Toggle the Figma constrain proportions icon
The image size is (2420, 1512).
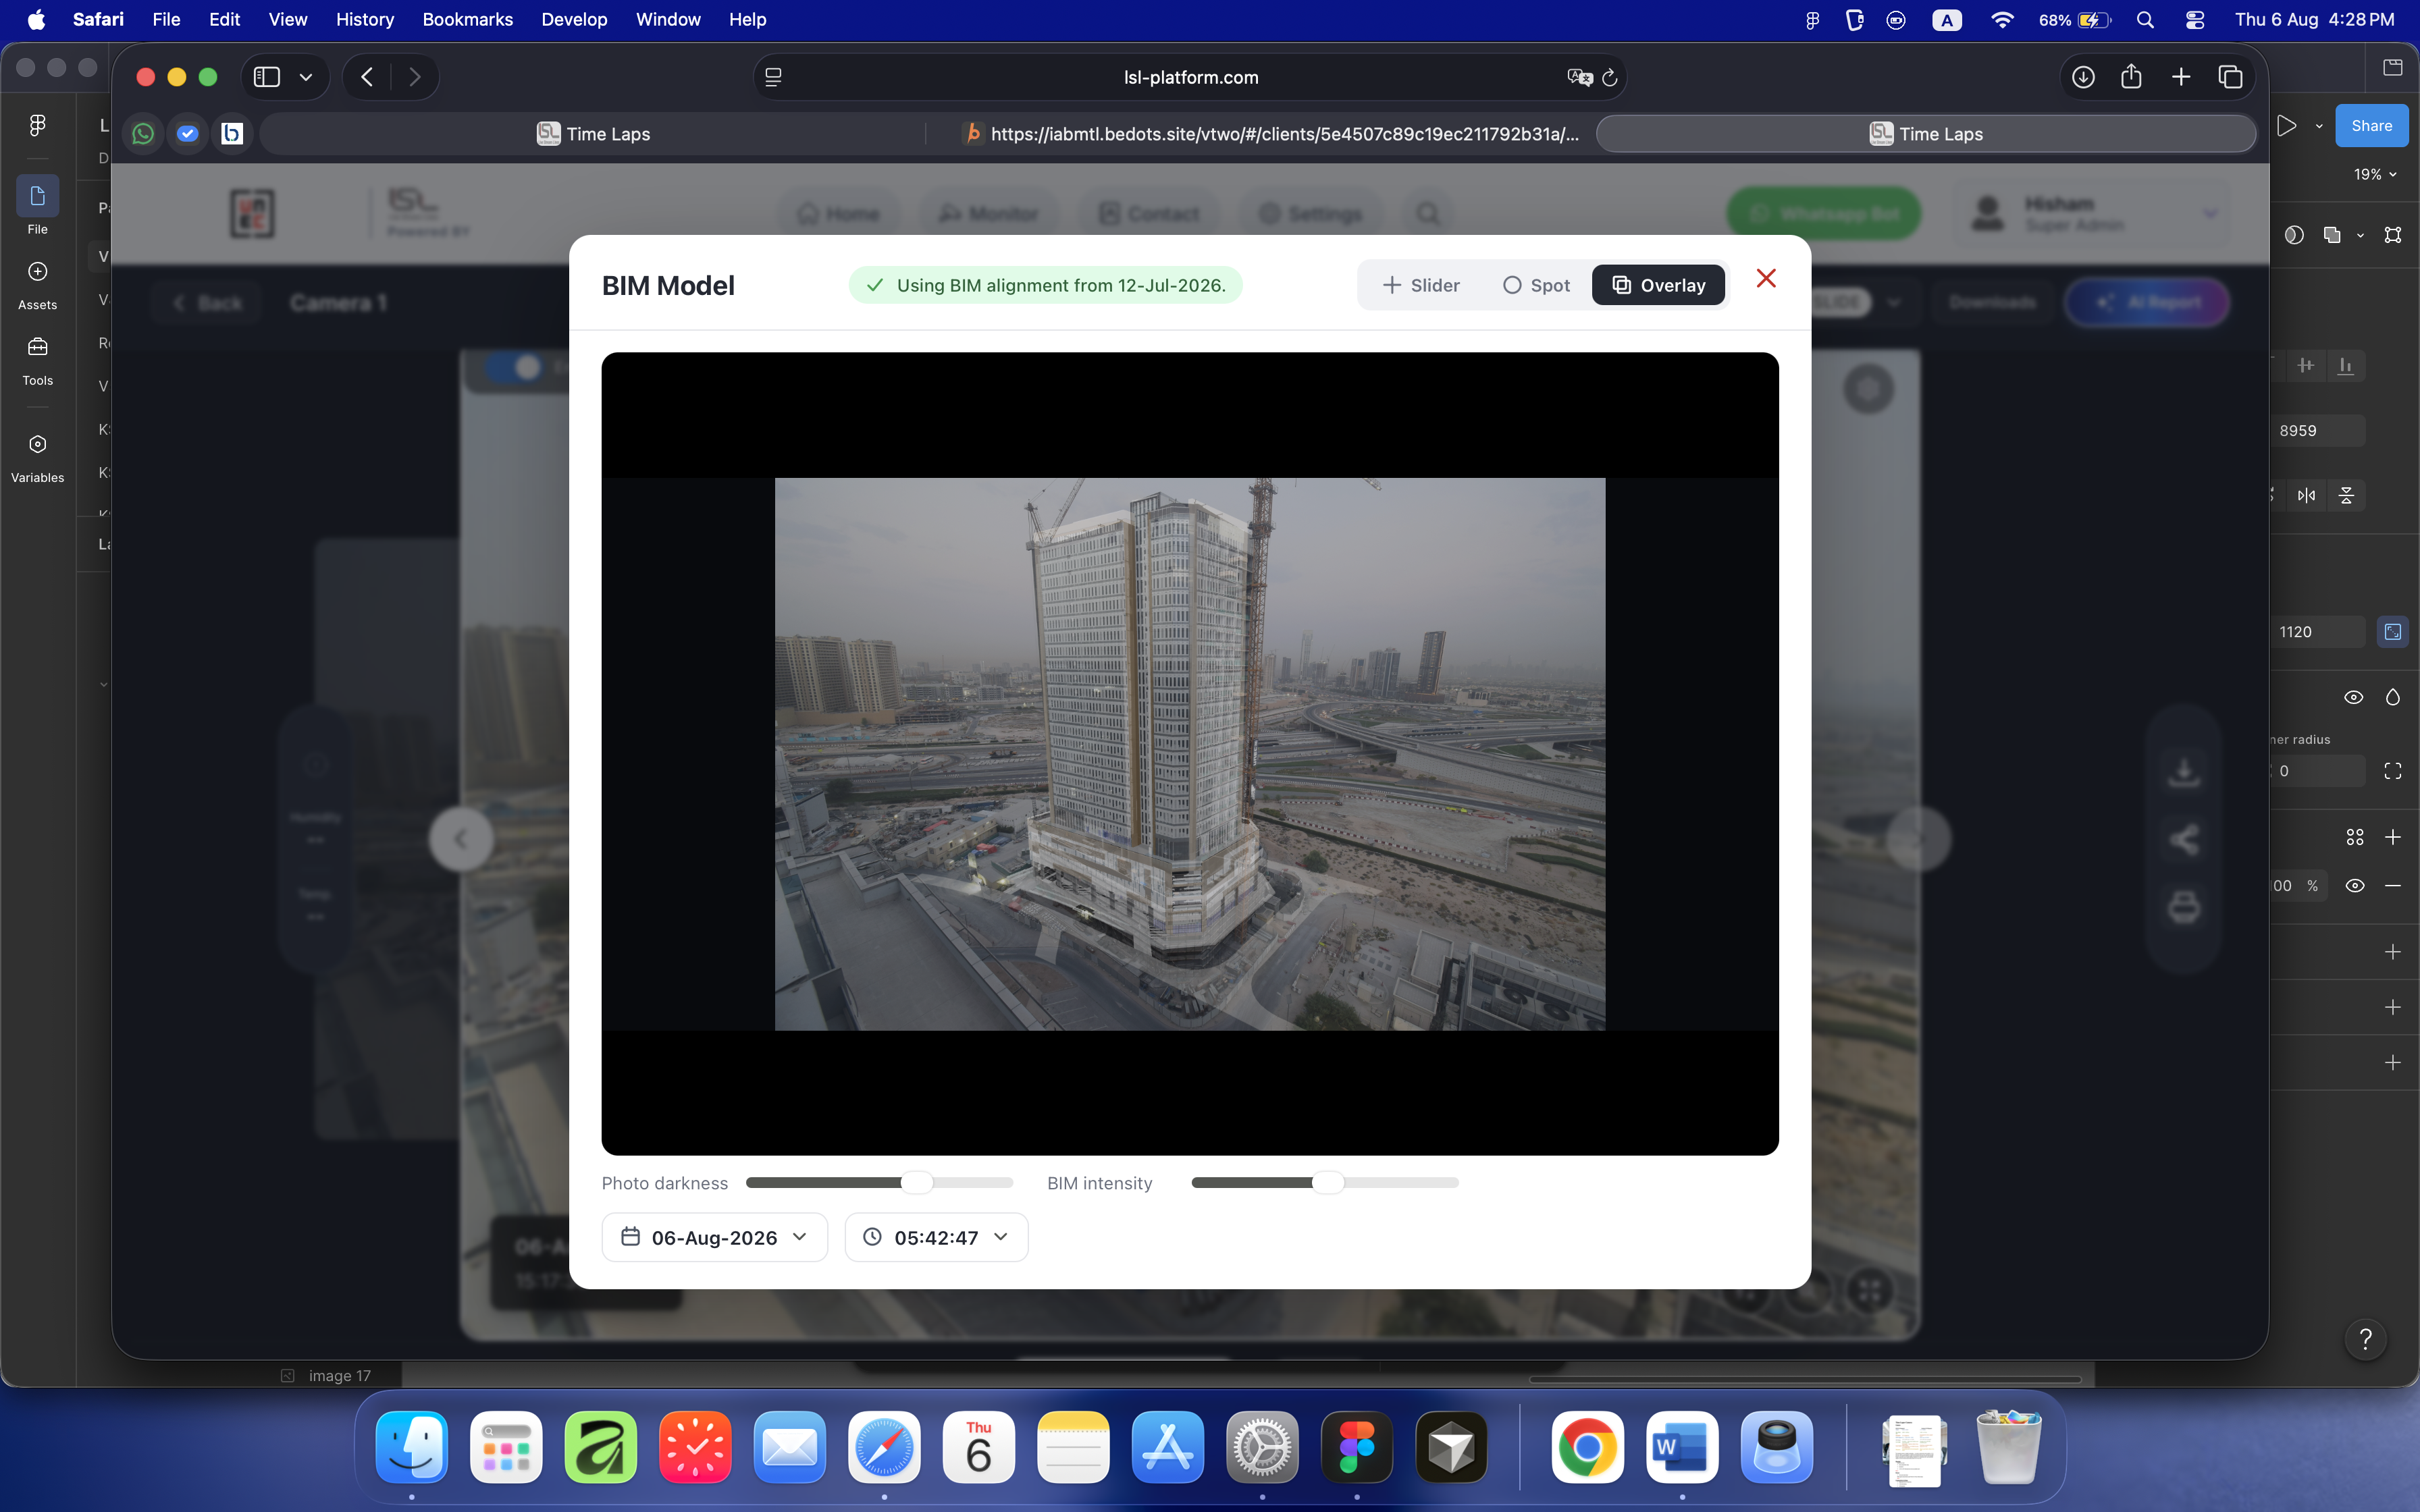2392,632
